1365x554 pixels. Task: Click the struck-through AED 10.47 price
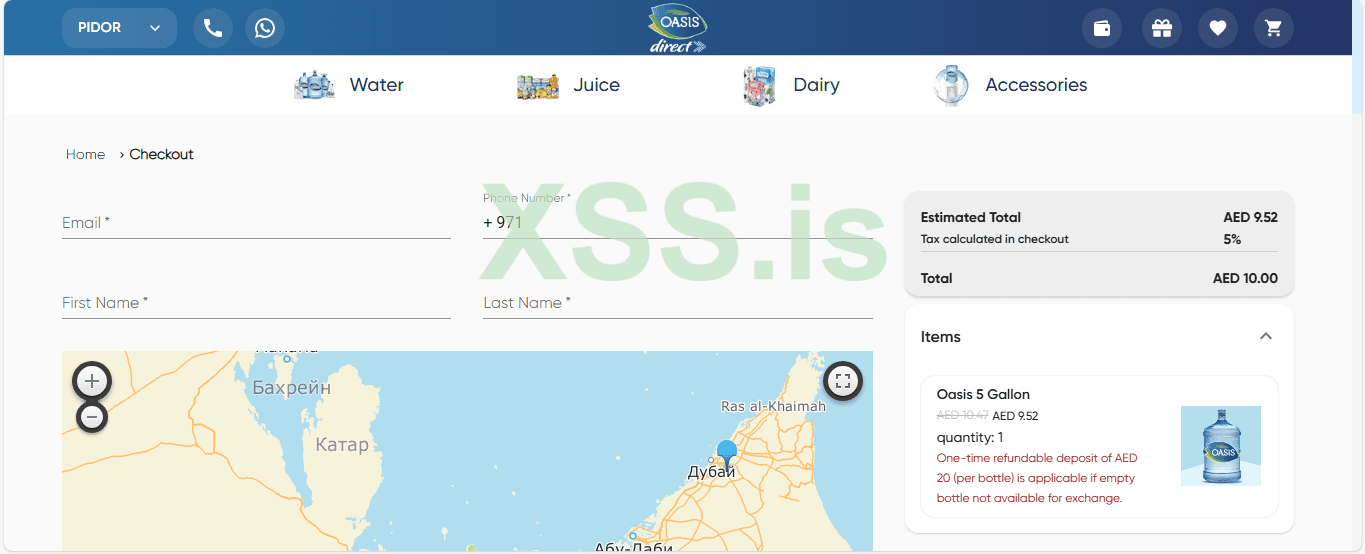click(x=963, y=415)
